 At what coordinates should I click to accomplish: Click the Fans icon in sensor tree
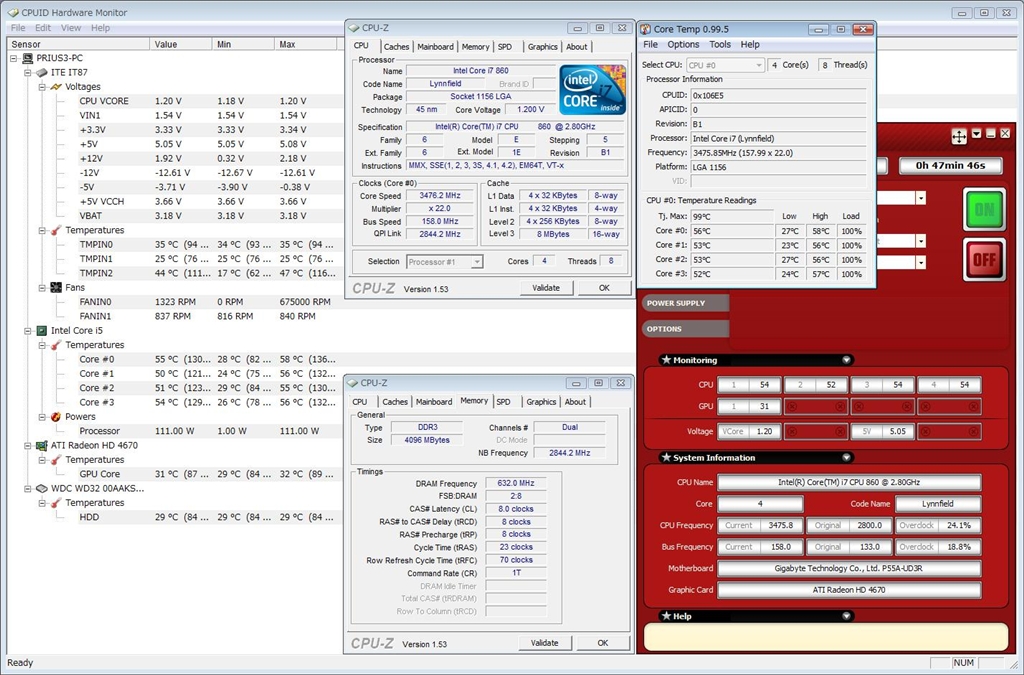[56, 287]
